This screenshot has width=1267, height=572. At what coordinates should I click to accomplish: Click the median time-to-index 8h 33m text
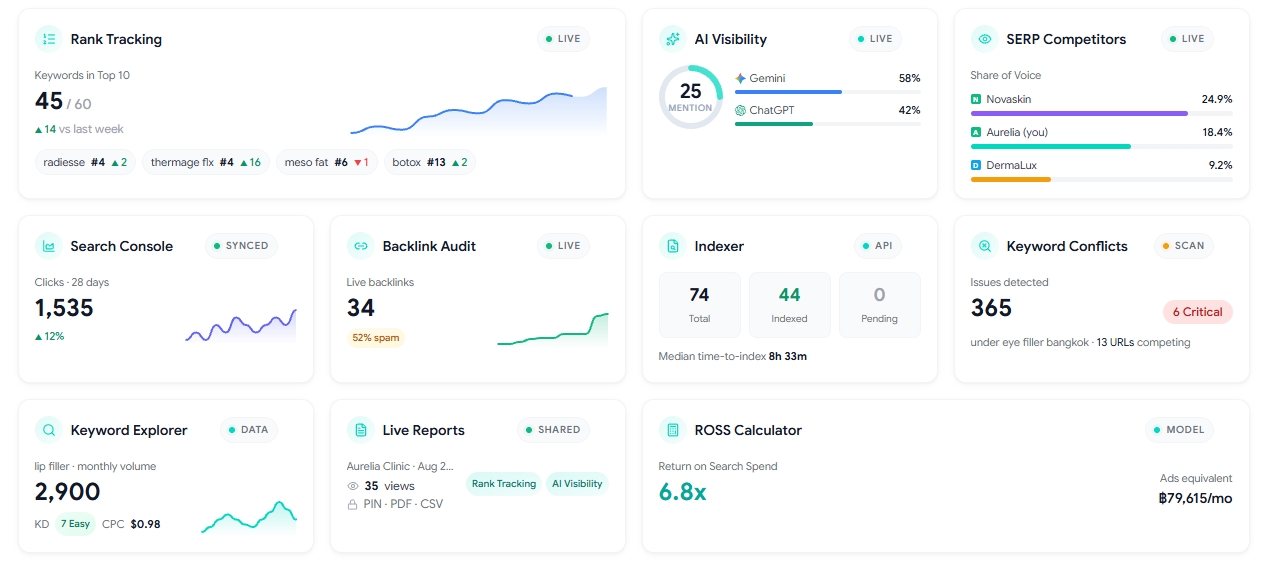(x=733, y=356)
